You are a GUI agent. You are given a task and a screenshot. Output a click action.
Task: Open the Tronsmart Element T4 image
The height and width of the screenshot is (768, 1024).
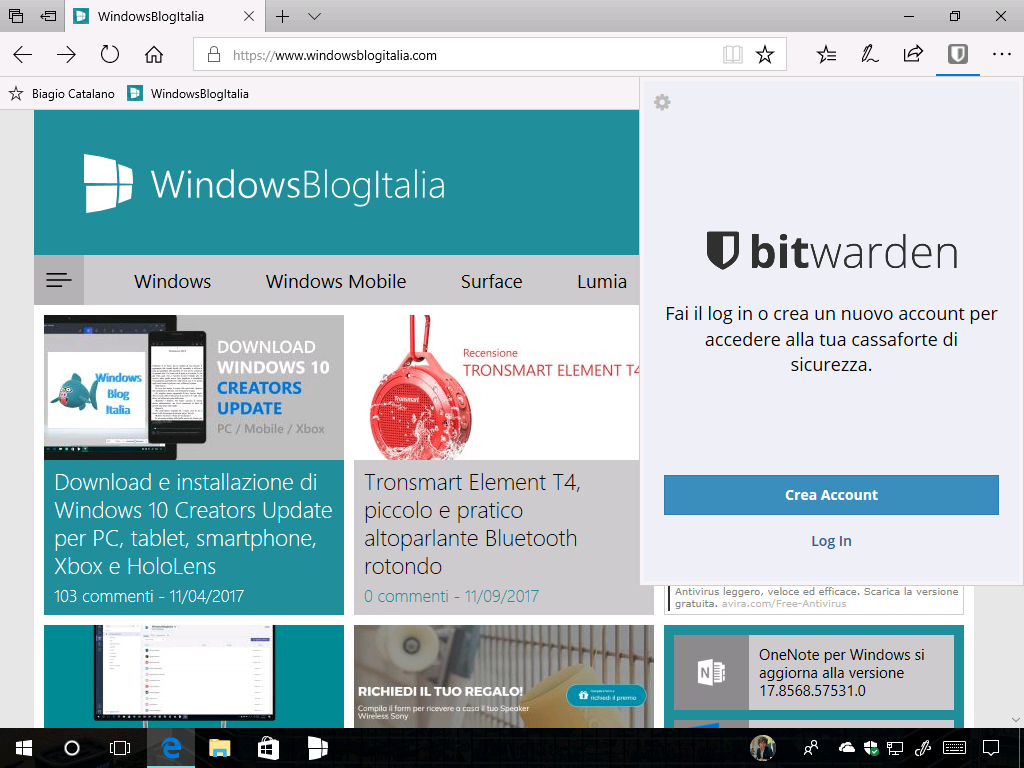point(496,388)
